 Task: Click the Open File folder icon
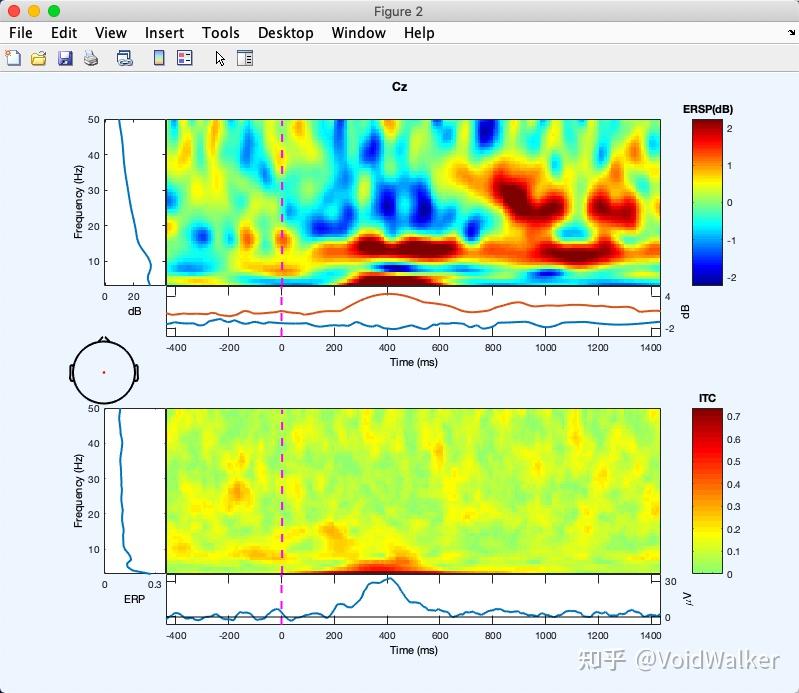click(39, 58)
